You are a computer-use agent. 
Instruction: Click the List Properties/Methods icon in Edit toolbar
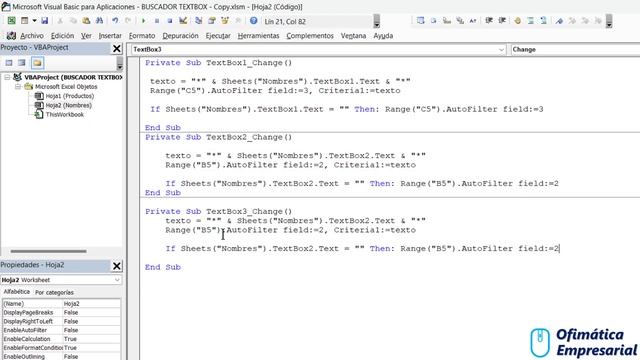click(x=420, y=21)
